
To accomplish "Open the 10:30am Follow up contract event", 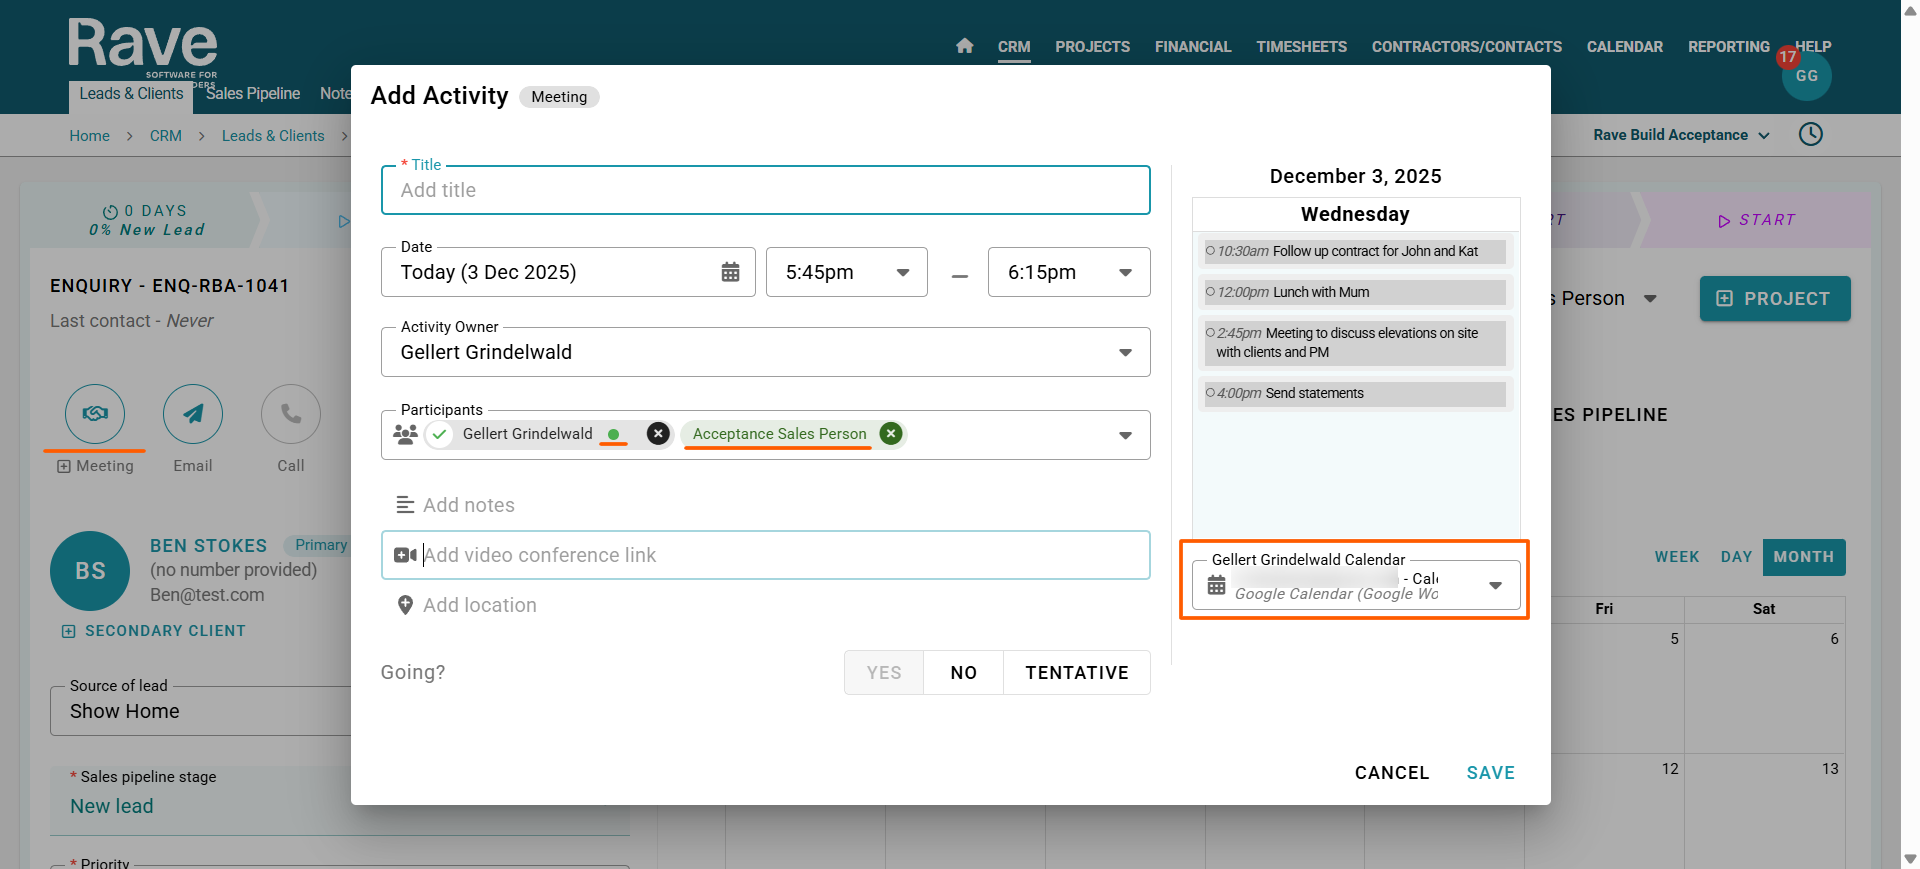I will click(x=1355, y=251).
